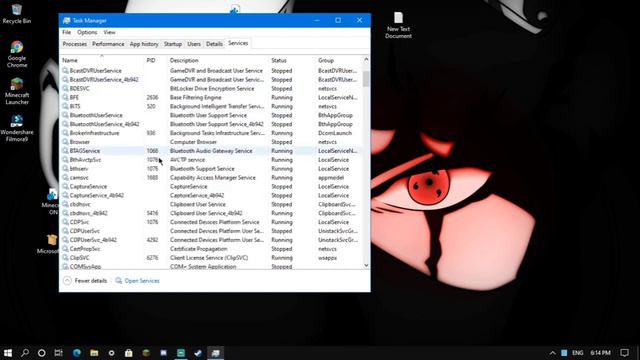Open Task View on the taskbar
Viewport: 640px width, 360px height.
[58, 353]
